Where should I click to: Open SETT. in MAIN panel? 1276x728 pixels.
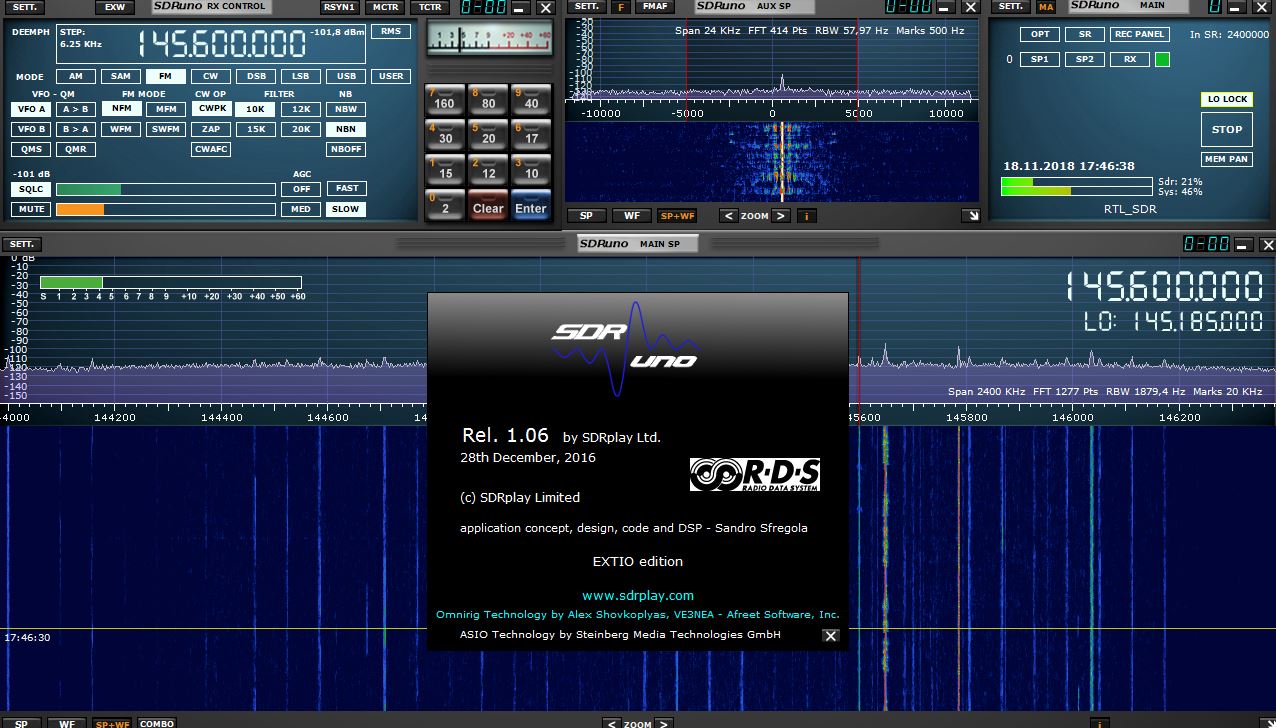1011,7
